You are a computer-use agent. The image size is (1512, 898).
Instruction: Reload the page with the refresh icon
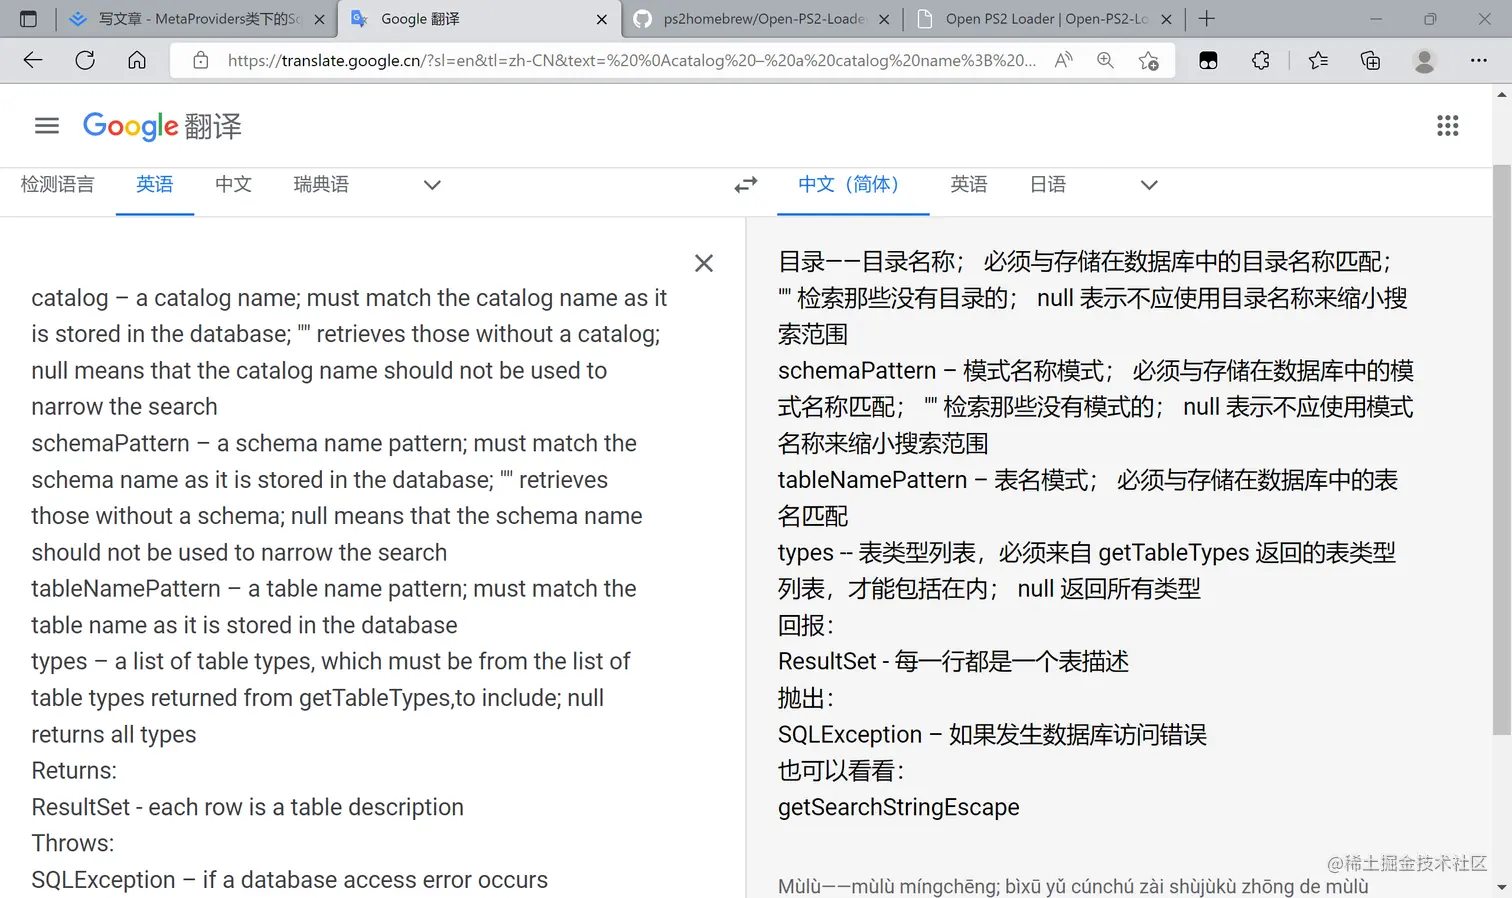[x=85, y=60]
